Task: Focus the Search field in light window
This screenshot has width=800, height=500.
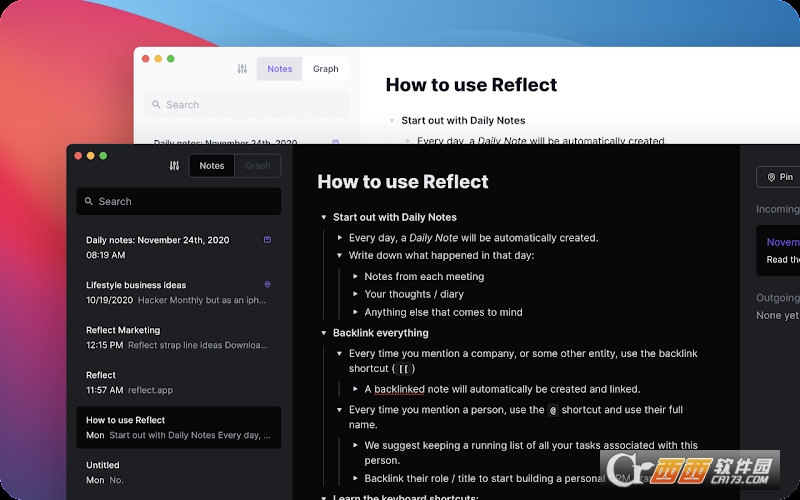Action: [247, 105]
